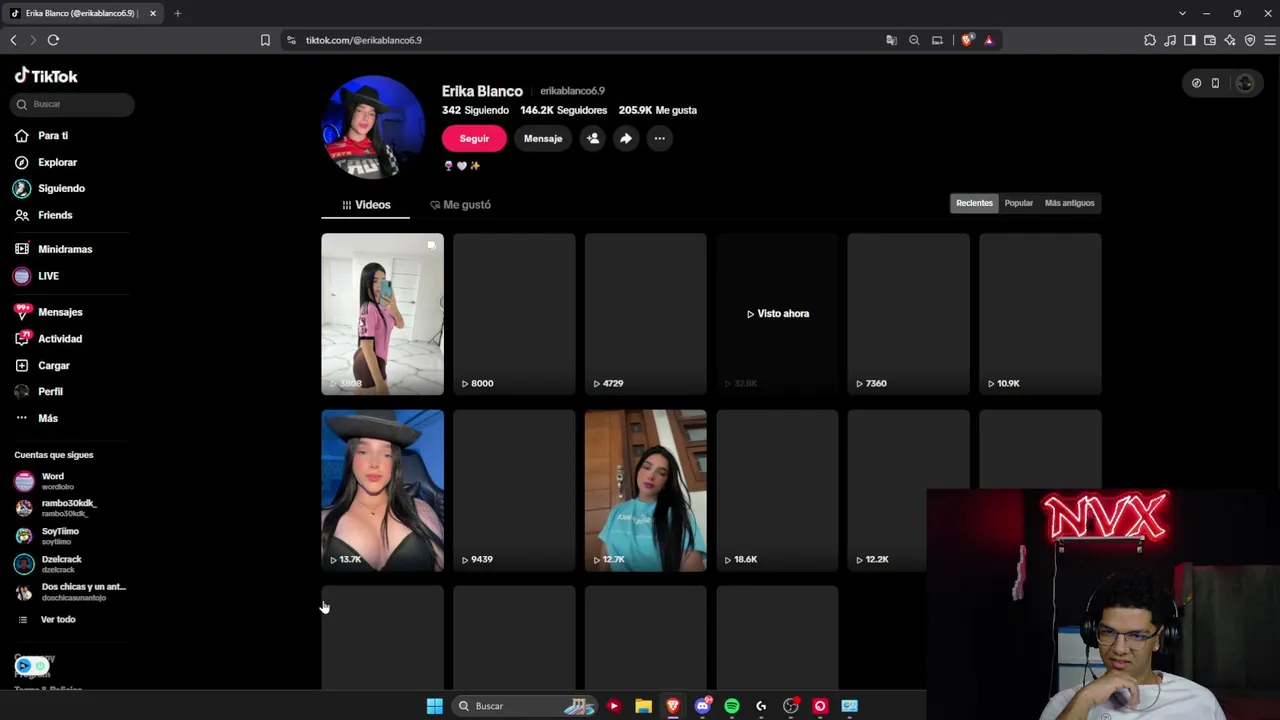The width and height of the screenshot is (1280, 720).
Task: Toggle the browser sidebar panel
Action: click(1190, 40)
